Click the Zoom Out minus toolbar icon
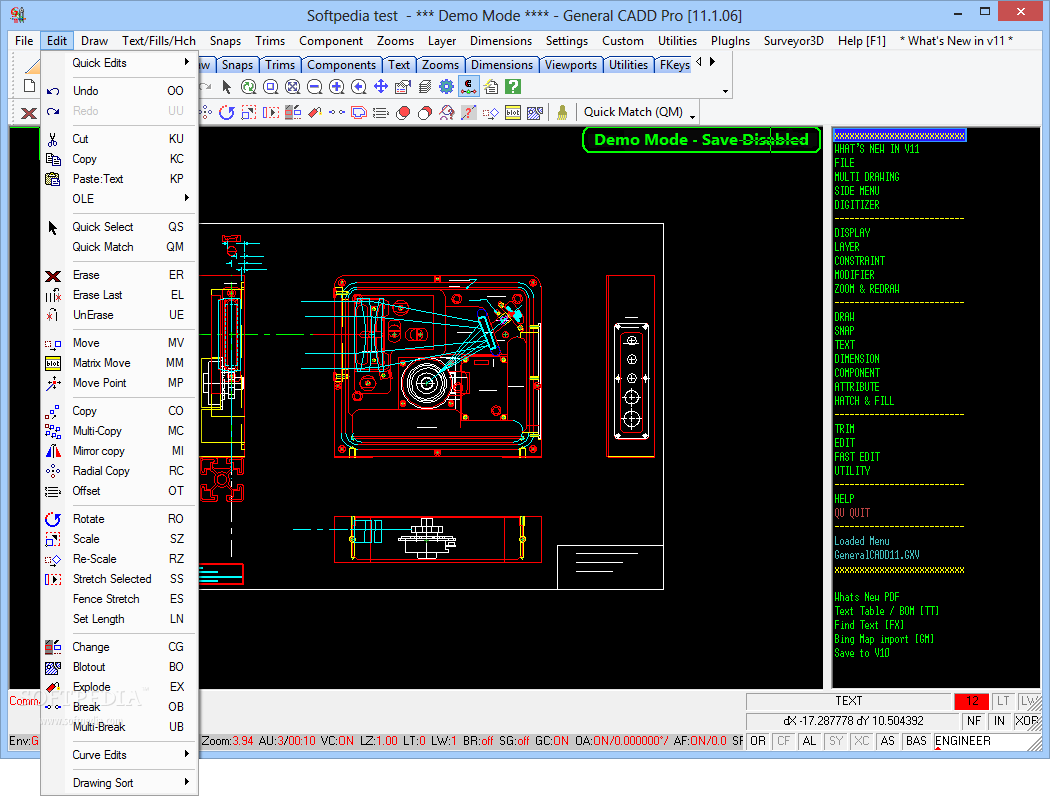Viewport: 1050px width, 796px height. [x=315, y=87]
